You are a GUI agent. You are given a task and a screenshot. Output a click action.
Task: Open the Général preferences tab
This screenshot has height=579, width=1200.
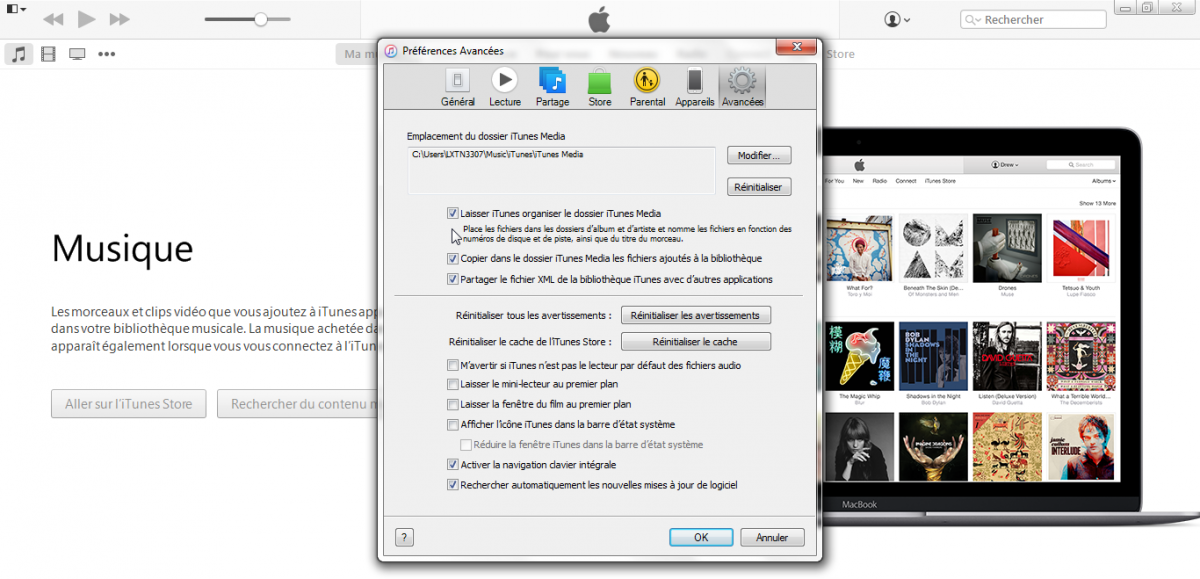(458, 87)
